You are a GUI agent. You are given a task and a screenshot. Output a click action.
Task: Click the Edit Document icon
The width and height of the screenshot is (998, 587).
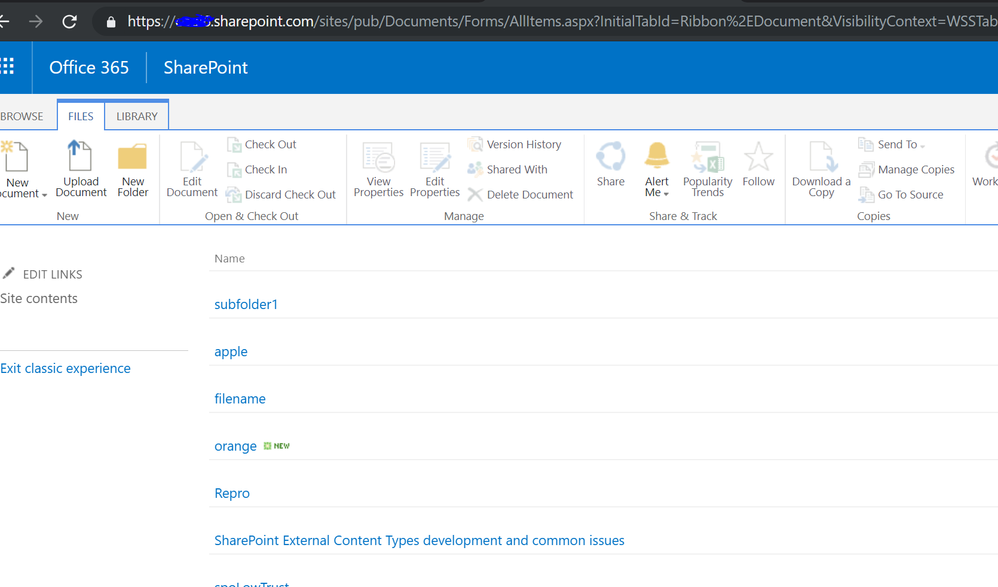coord(192,157)
